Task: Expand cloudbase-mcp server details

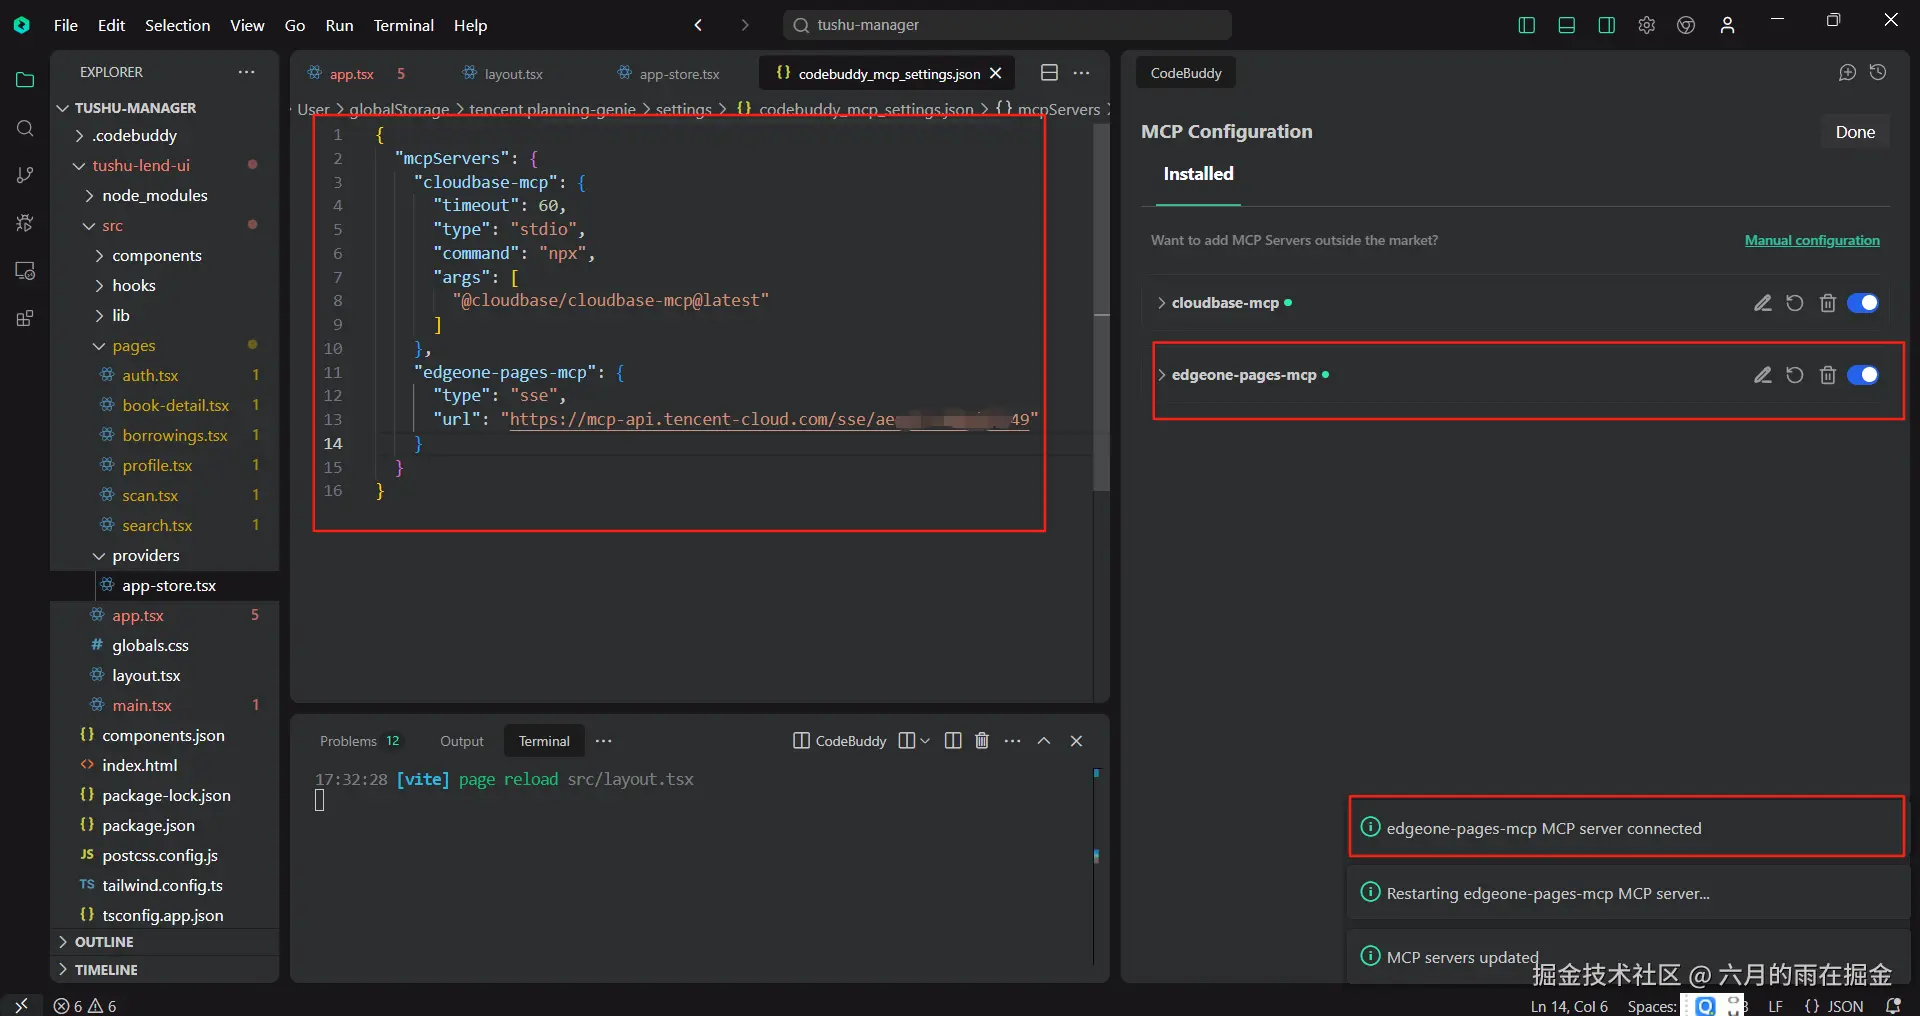Action: 1161,303
